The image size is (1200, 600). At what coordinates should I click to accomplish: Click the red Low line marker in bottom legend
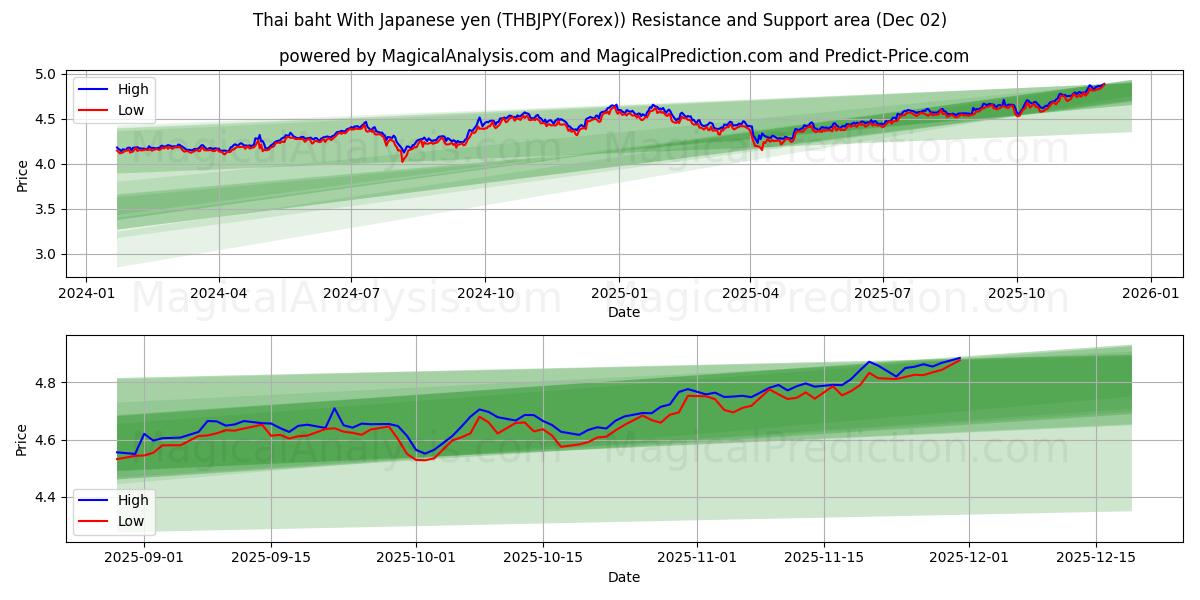click(92, 520)
